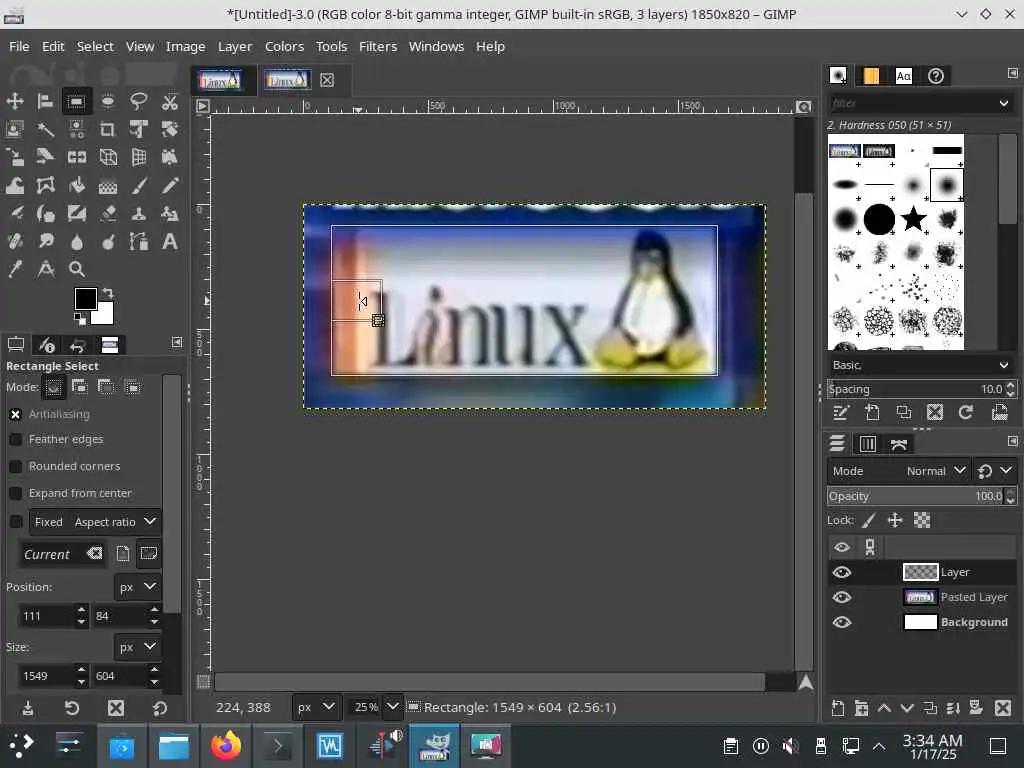Image resolution: width=1024 pixels, height=768 pixels.
Task: Save tool preset in tool options
Action: [x=27, y=708]
